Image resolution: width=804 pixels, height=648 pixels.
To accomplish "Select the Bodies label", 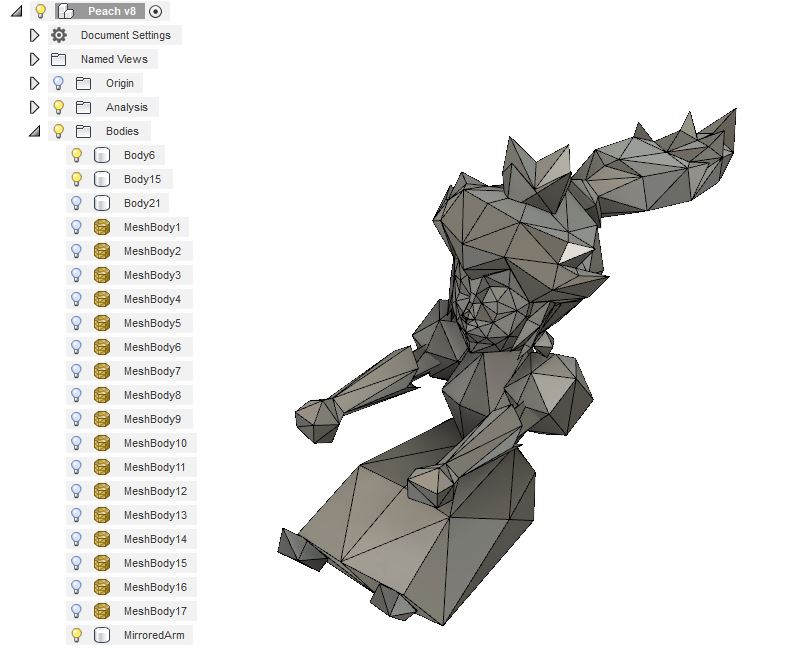I will click(122, 131).
